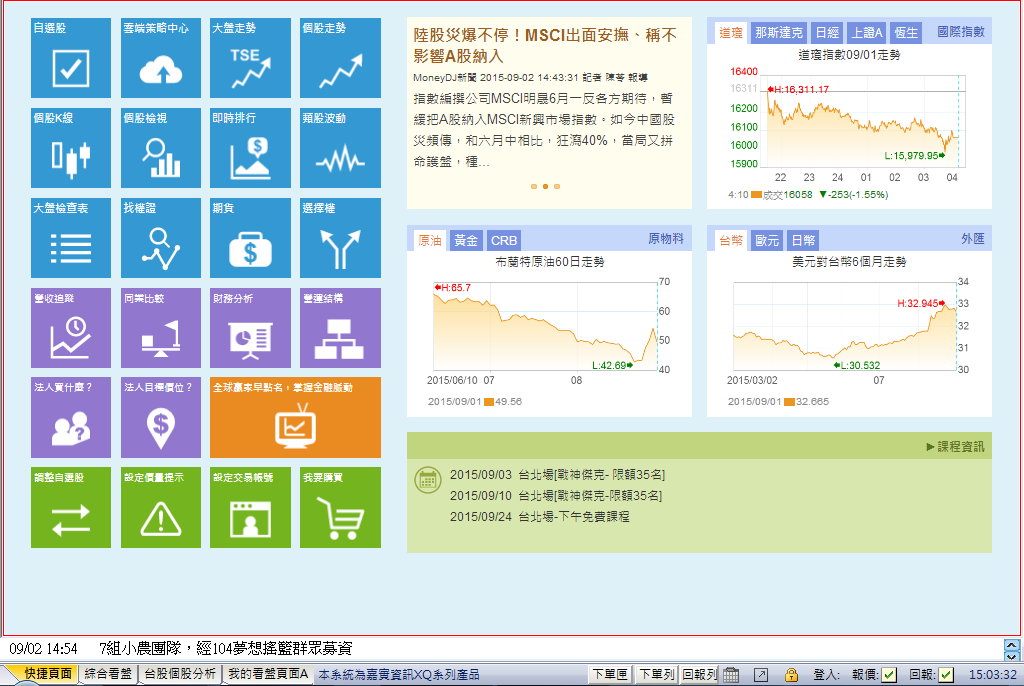This screenshot has width=1024, height=686.
Task: Toggle the 報價 checkbox
Action: [889, 675]
